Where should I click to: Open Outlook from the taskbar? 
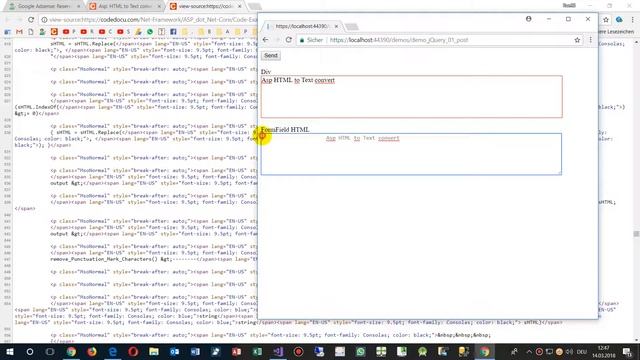pyautogui.click(x=175, y=351)
